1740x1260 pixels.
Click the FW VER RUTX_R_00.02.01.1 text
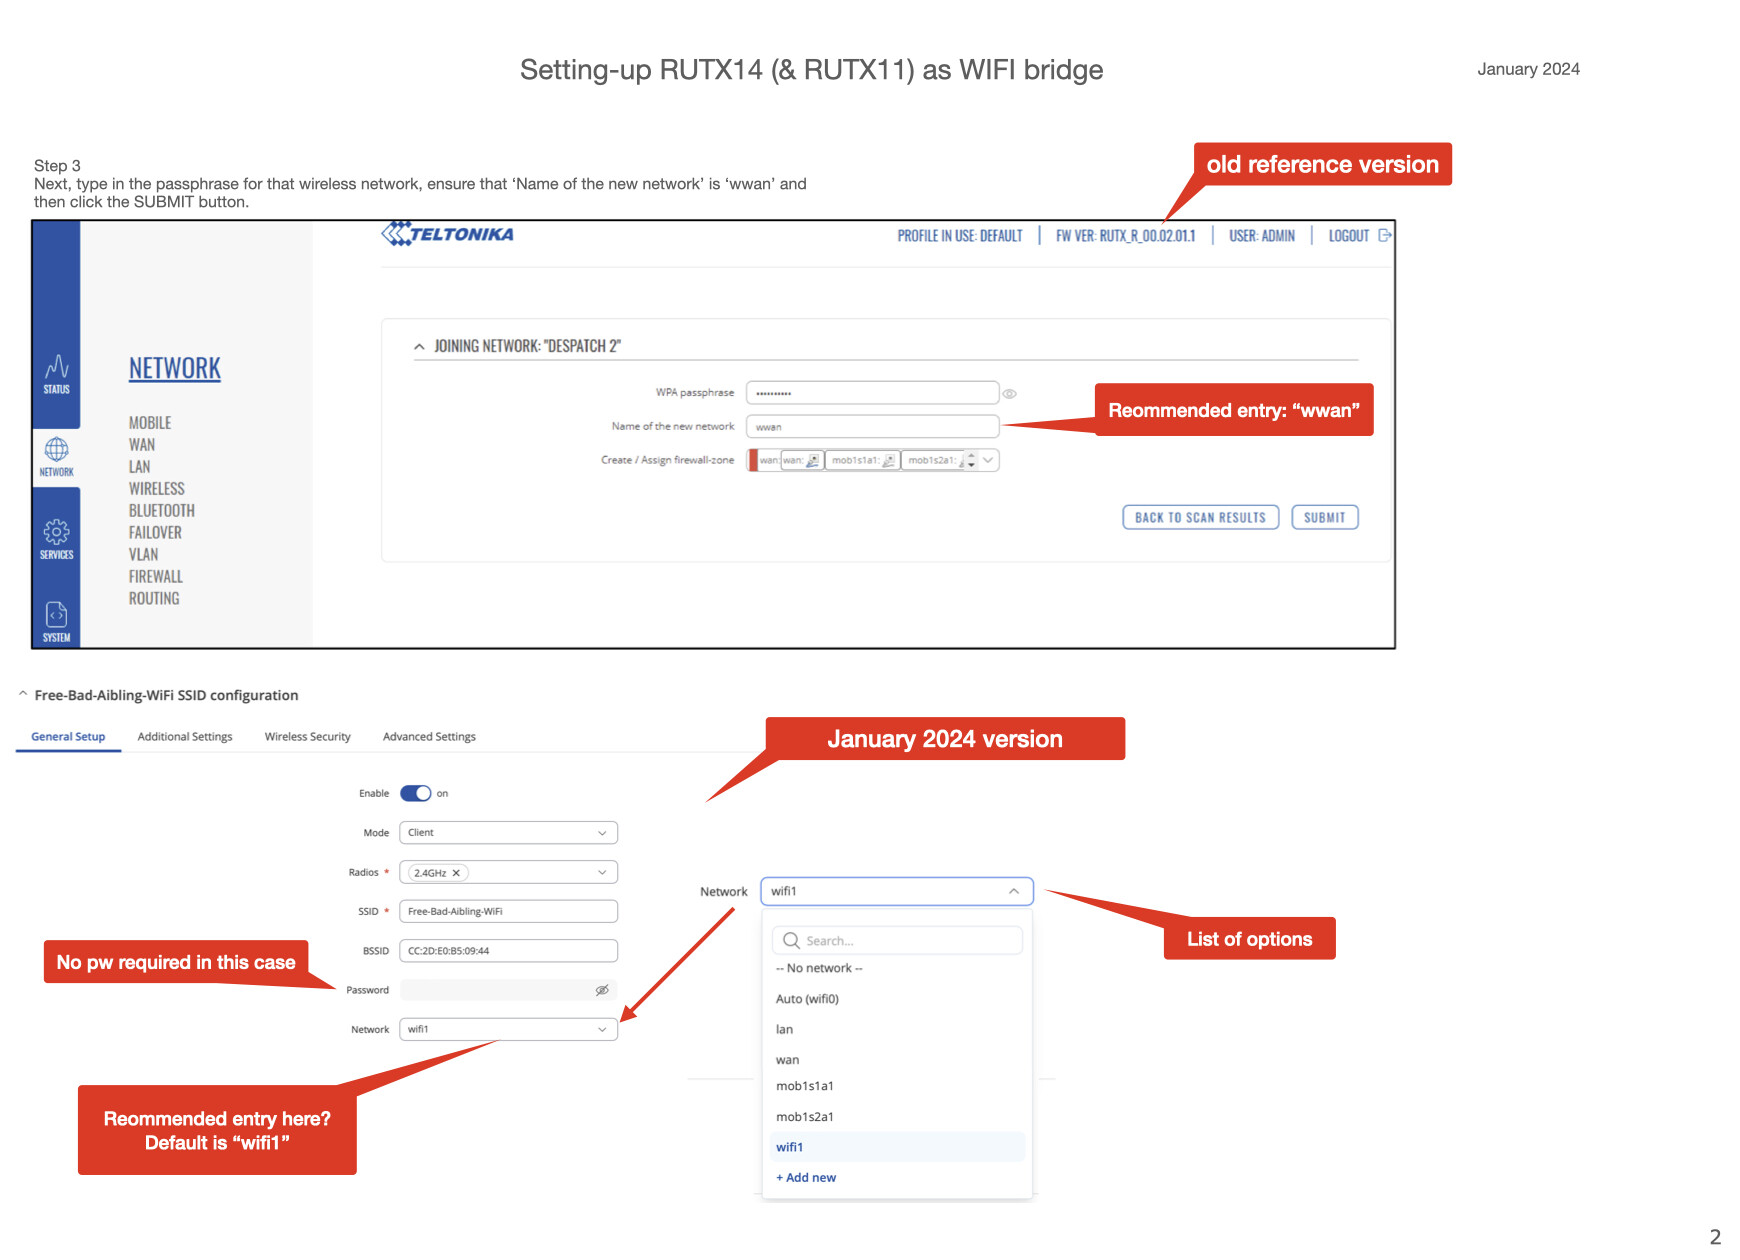click(x=1126, y=236)
